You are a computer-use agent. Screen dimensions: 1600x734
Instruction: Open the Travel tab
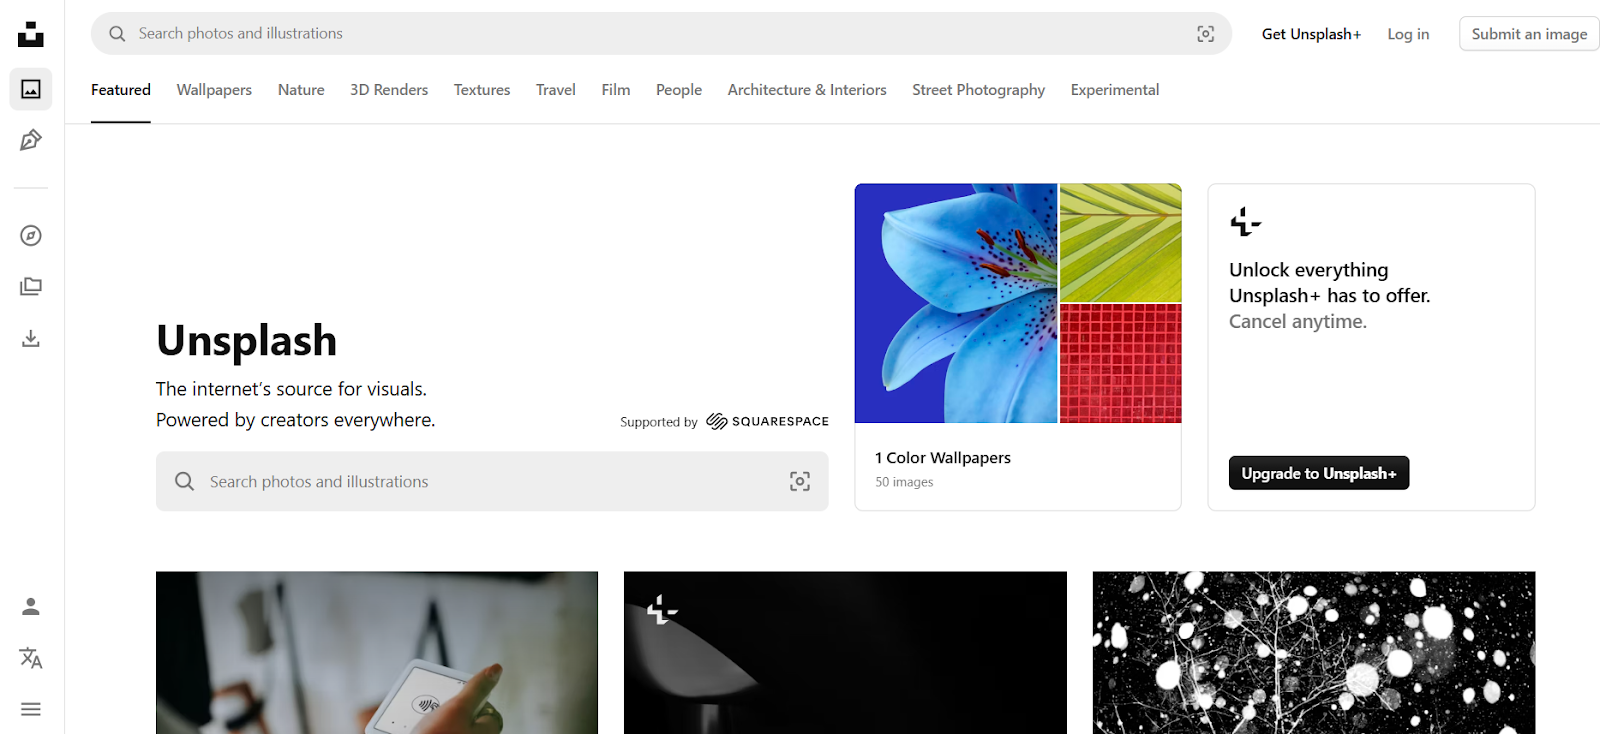(556, 90)
